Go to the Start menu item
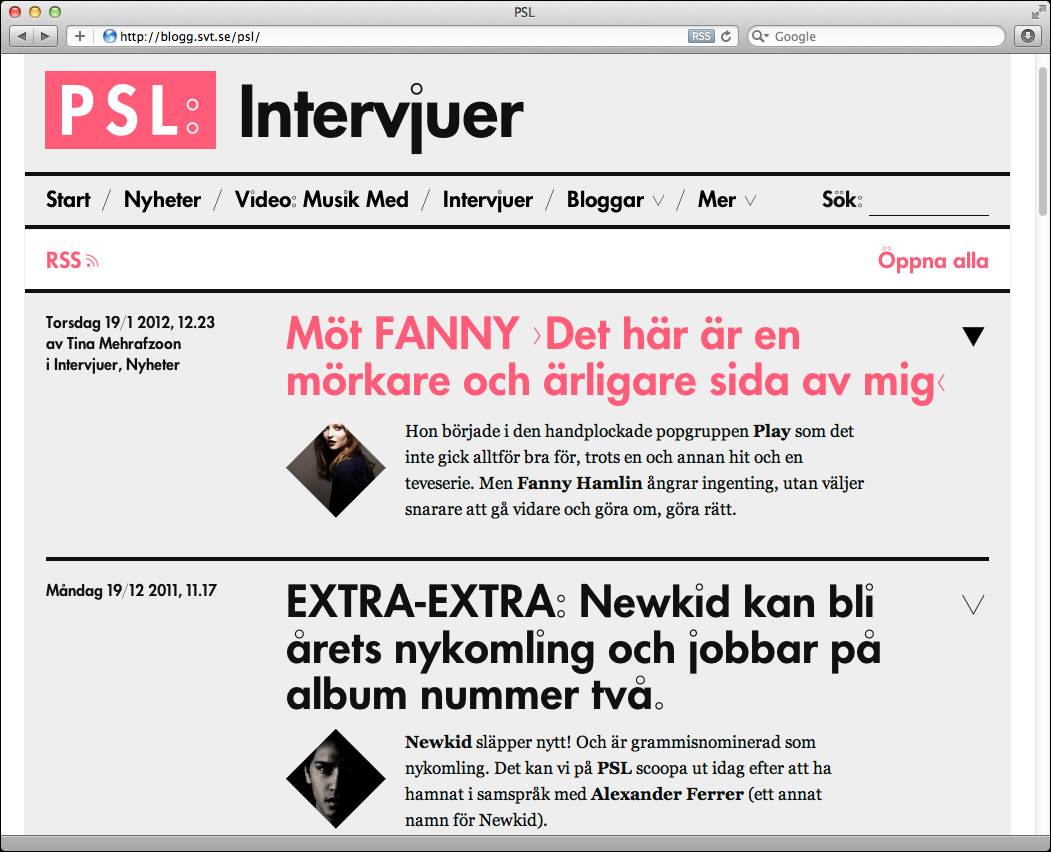 [x=68, y=200]
